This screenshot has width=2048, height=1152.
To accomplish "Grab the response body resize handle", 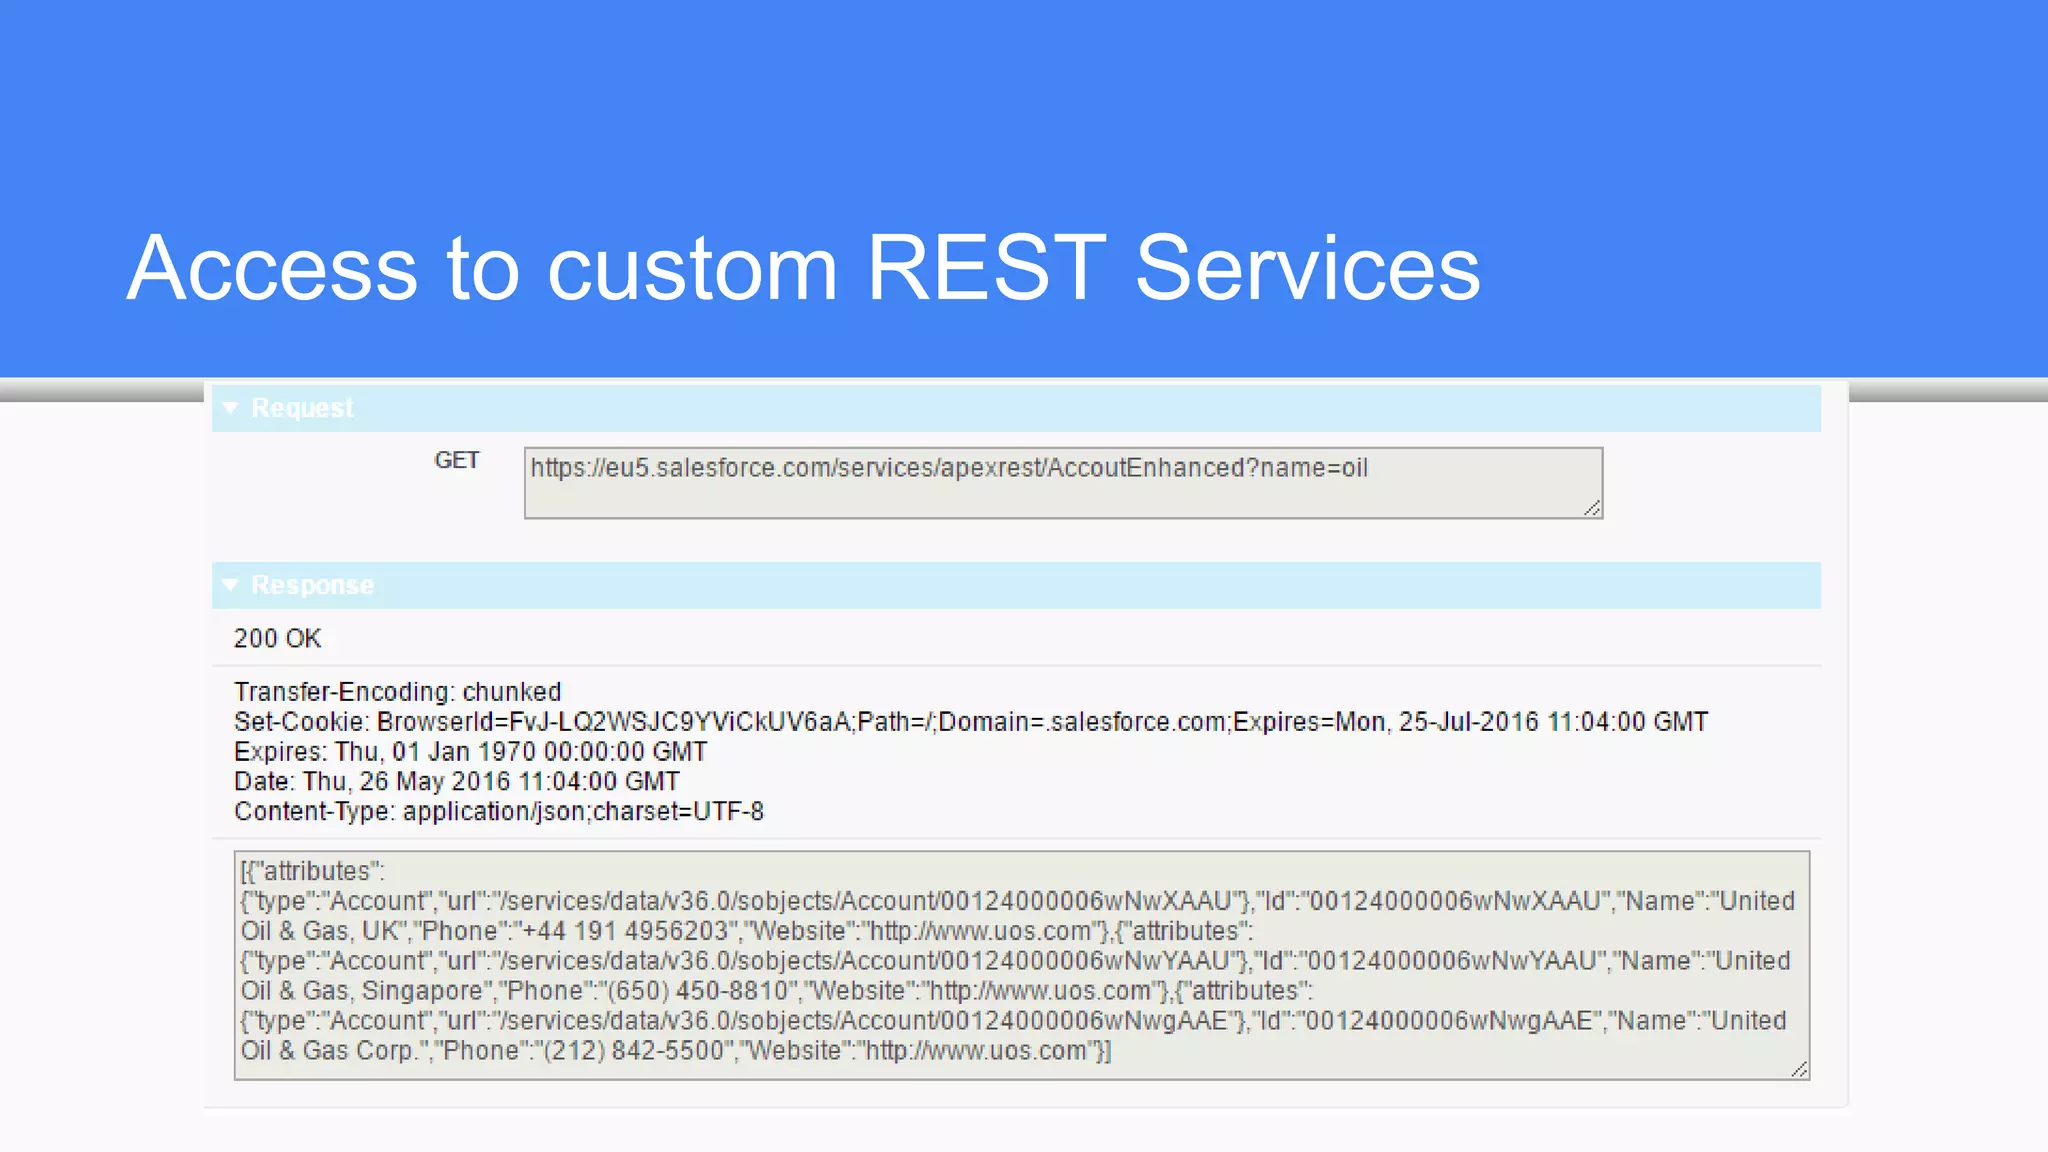I will click(1799, 1070).
